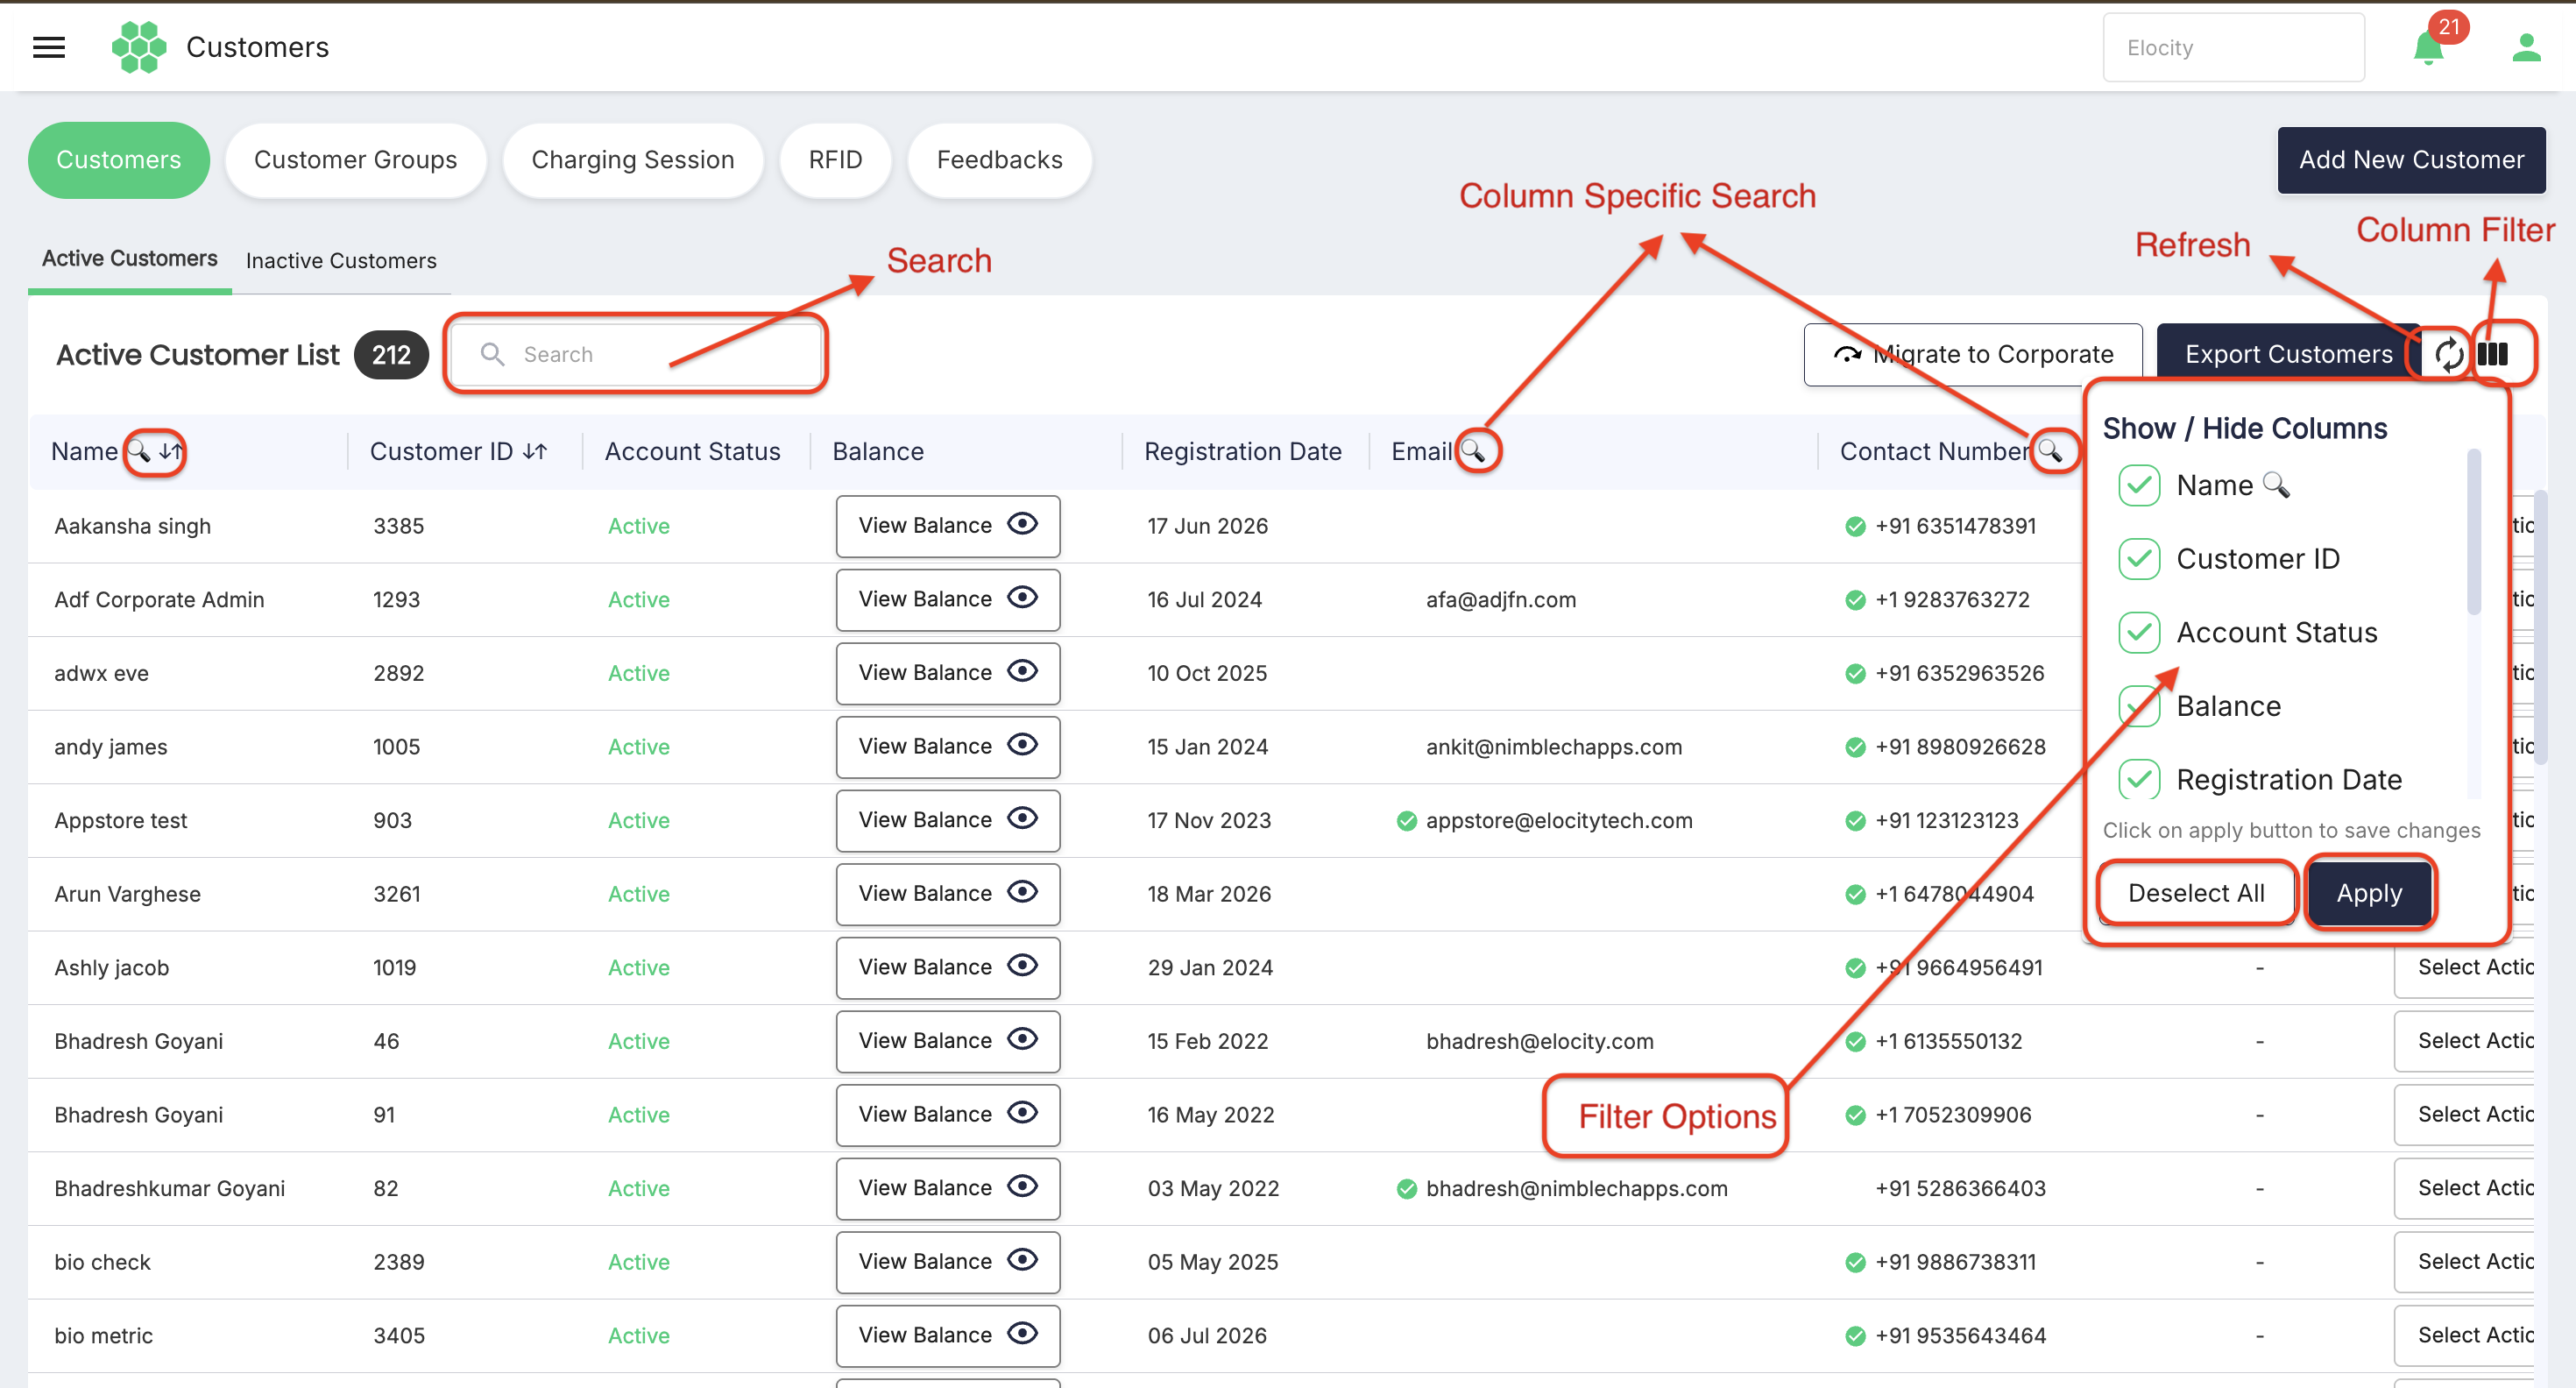The width and height of the screenshot is (2576, 1388).
Task: Click the Elocity field in header
Action: coord(2233,47)
